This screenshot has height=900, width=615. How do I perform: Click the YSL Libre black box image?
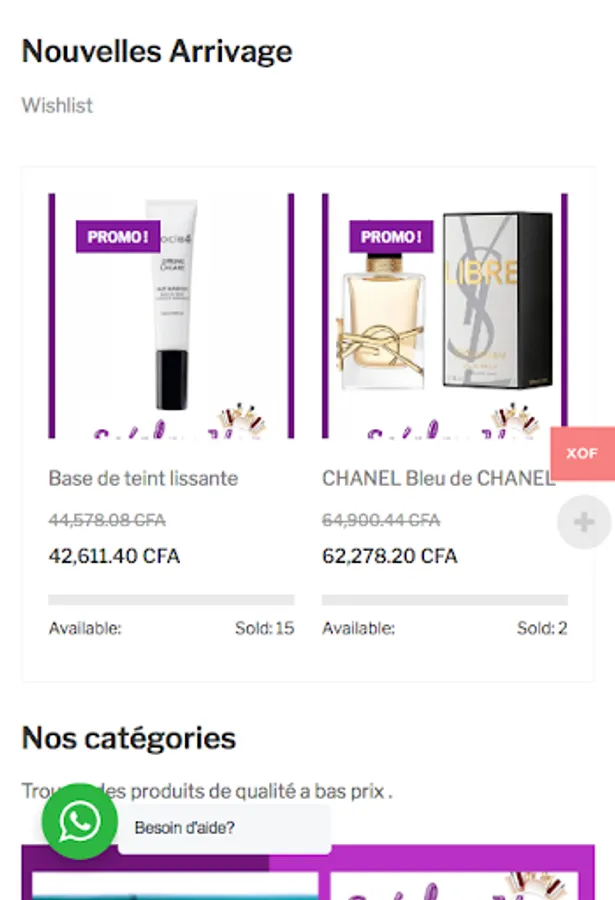tap(498, 300)
